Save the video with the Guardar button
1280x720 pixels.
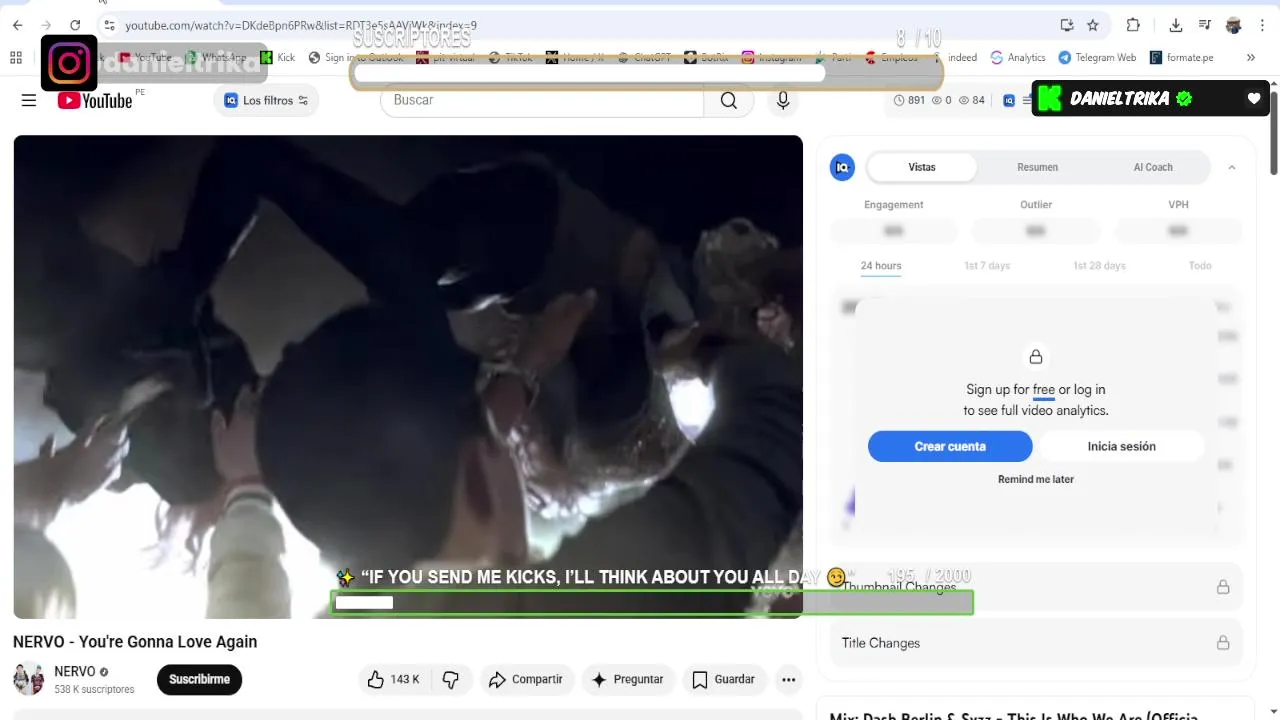click(x=724, y=679)
